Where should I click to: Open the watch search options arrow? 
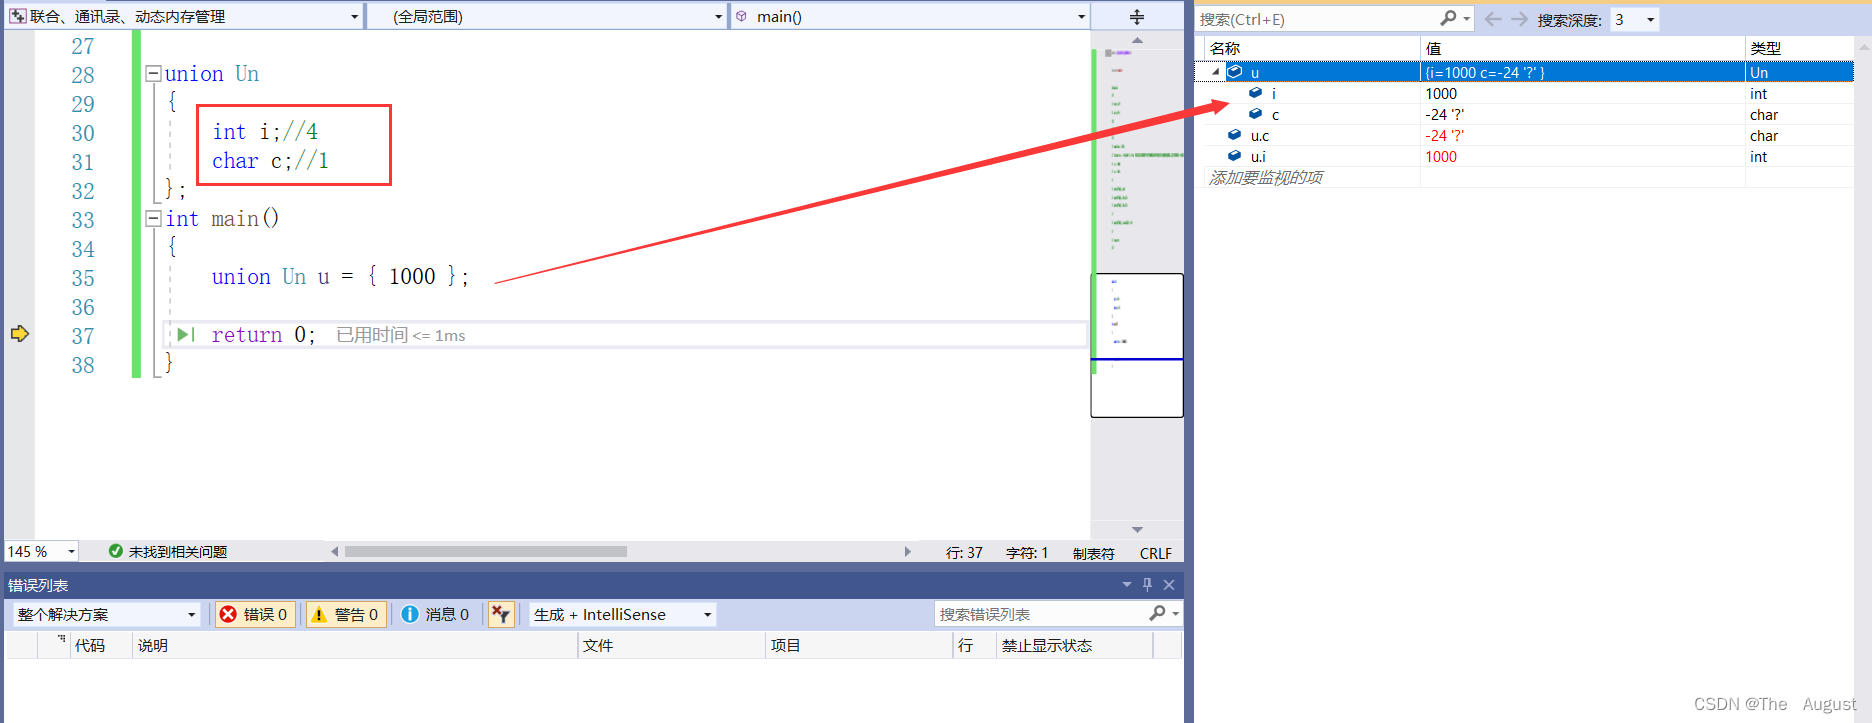(x=1467, y=19)
